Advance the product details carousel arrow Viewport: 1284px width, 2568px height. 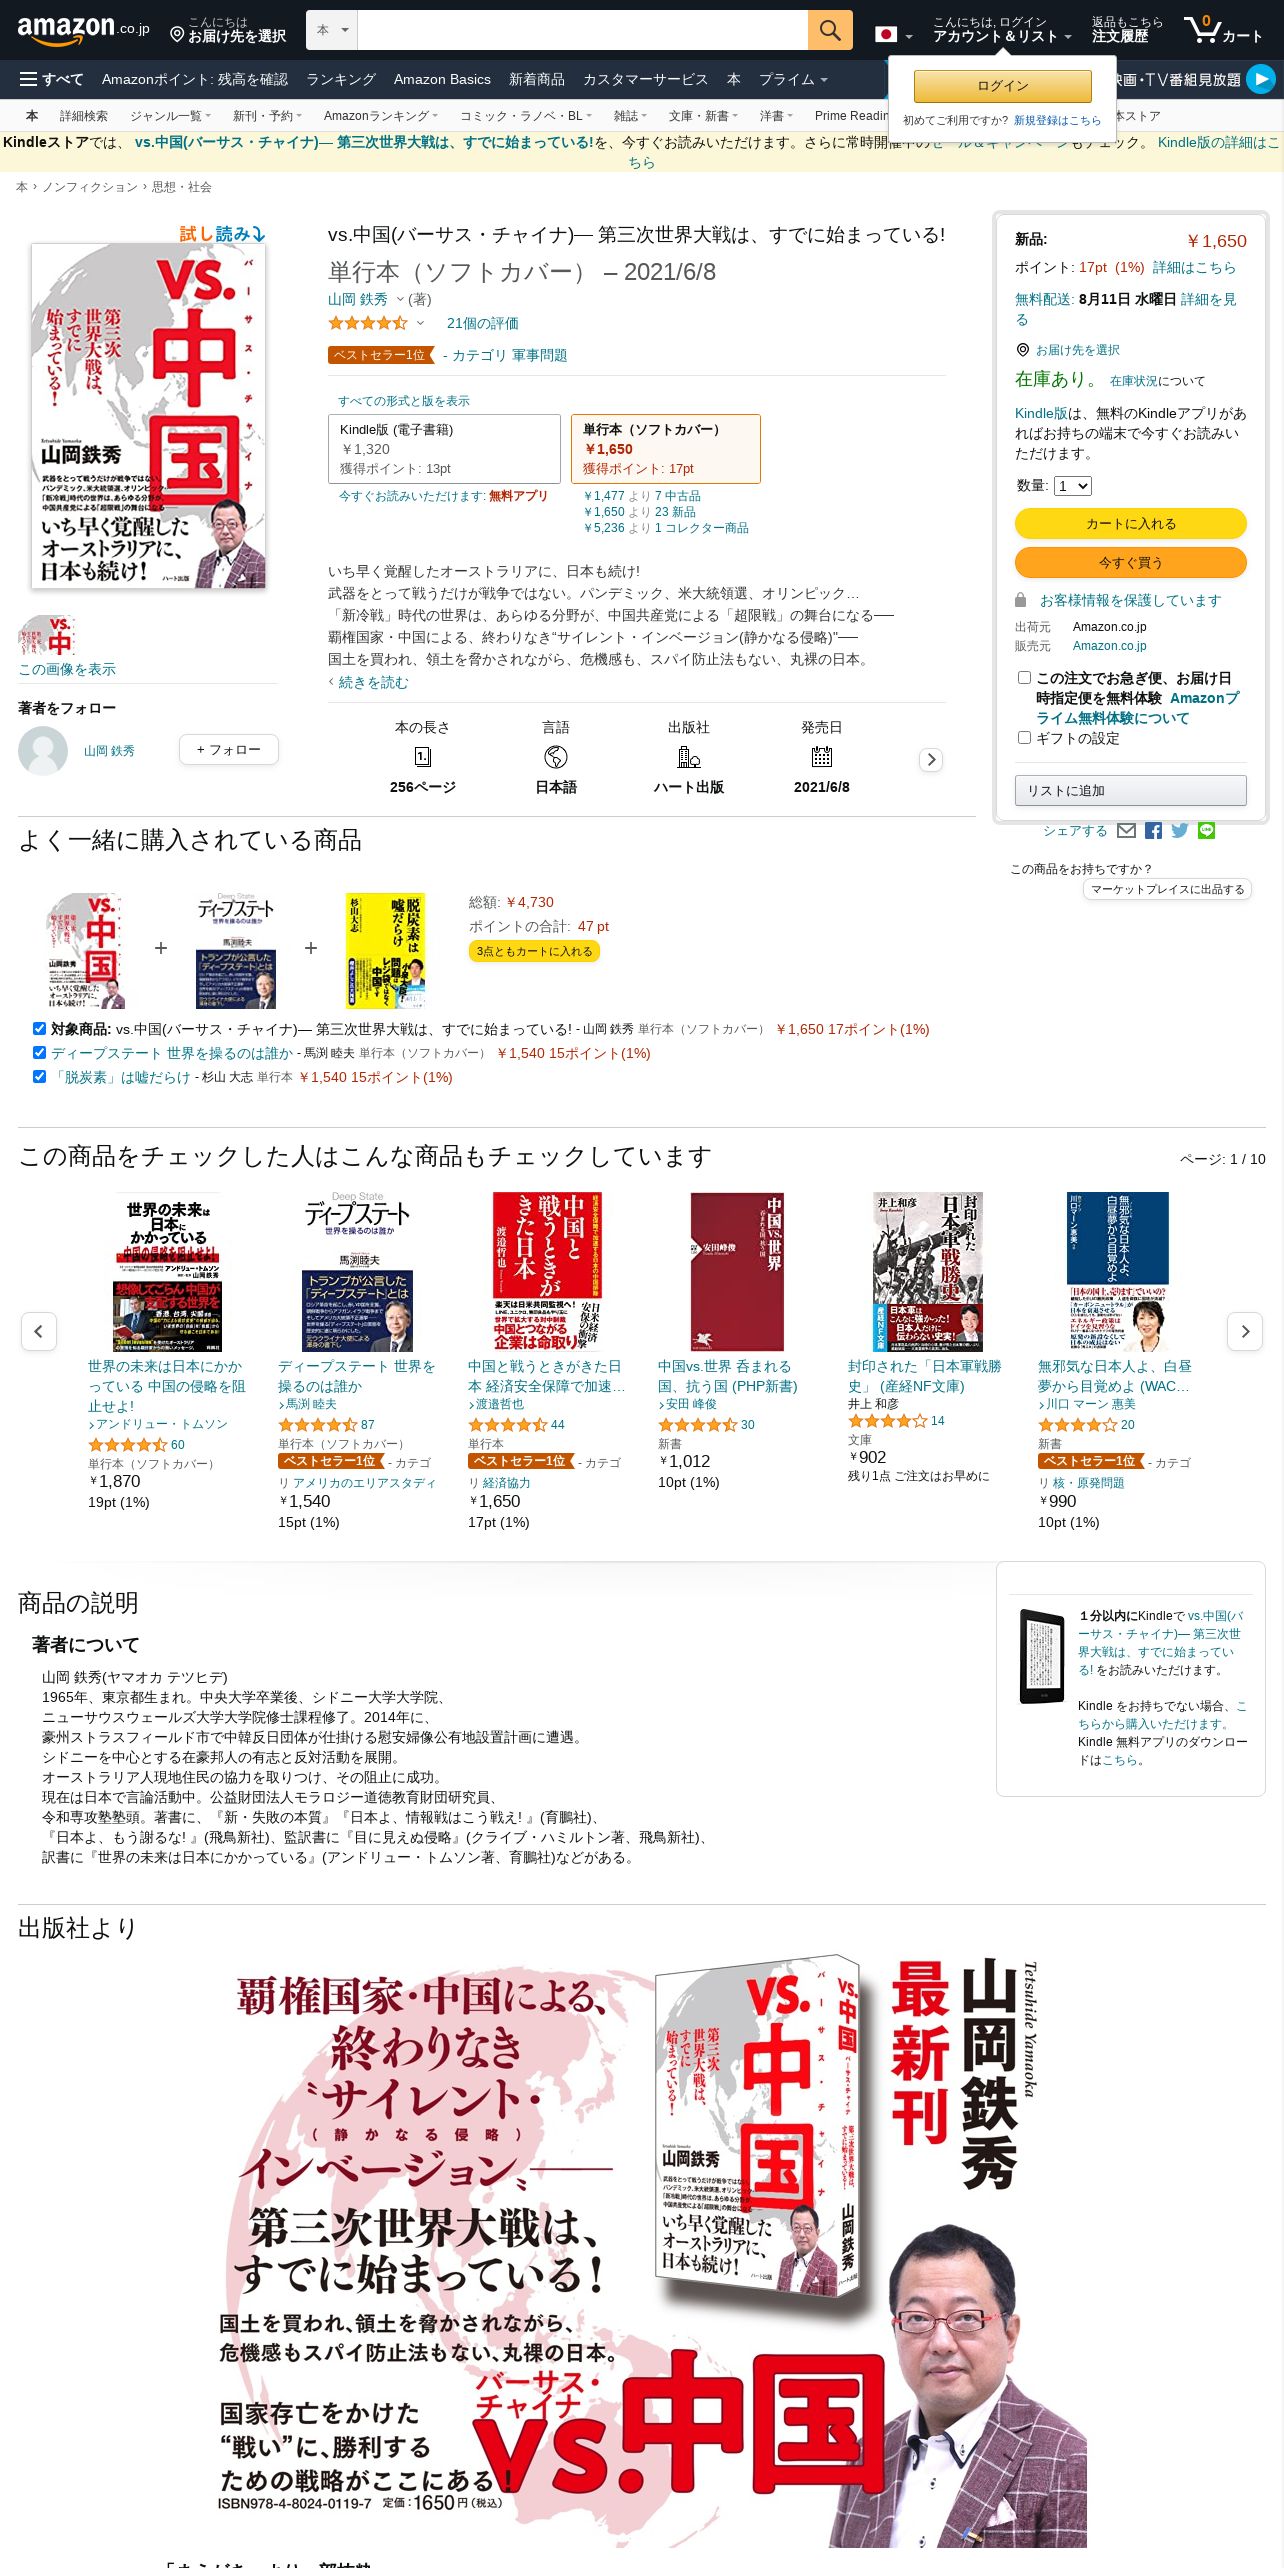[x=931, y=760]
